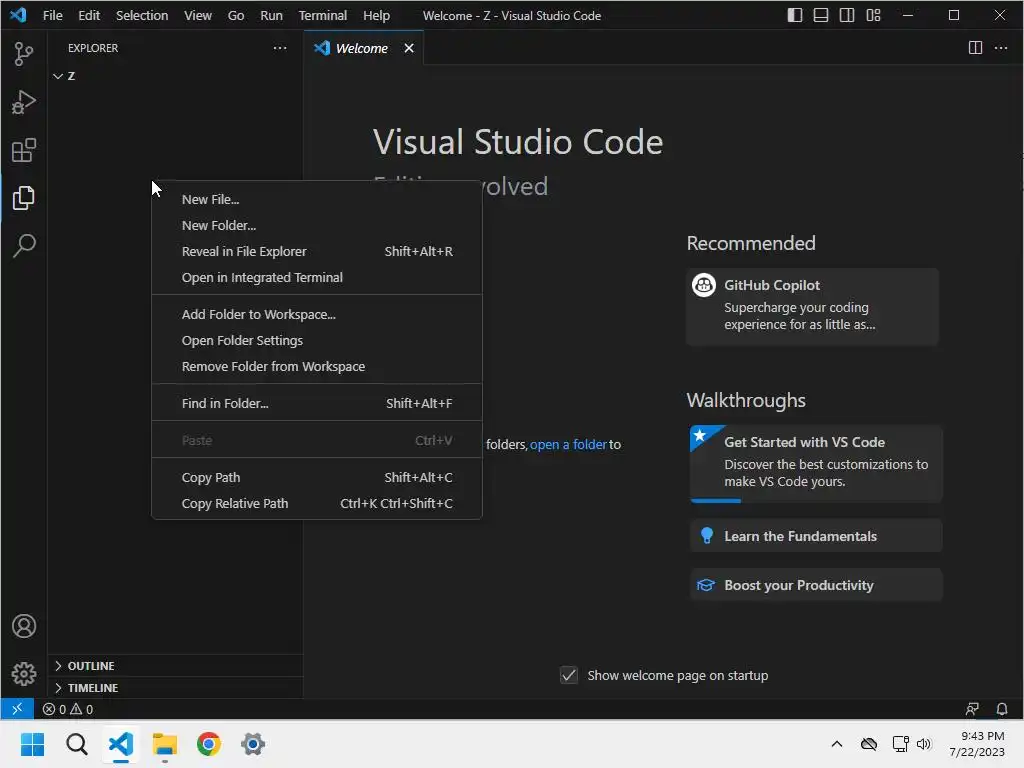Choose New Folder... in context menu

317,225
